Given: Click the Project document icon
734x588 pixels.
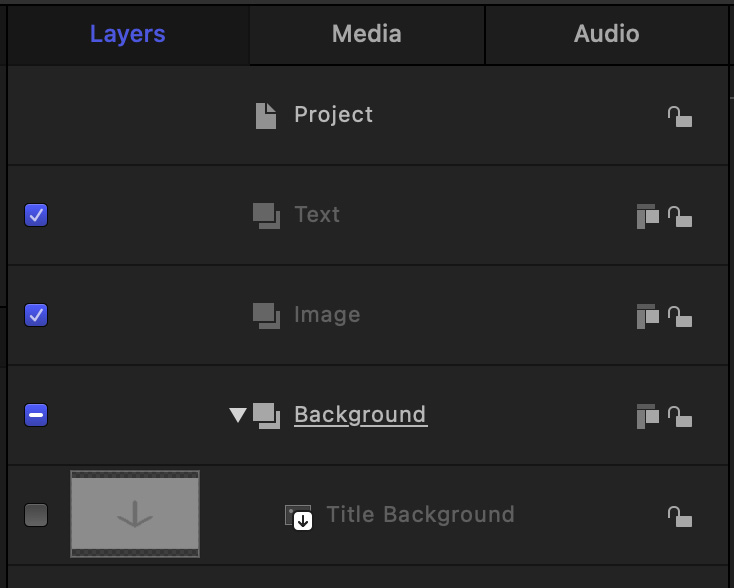Looking at the screenshot, I should pos(265,115).
